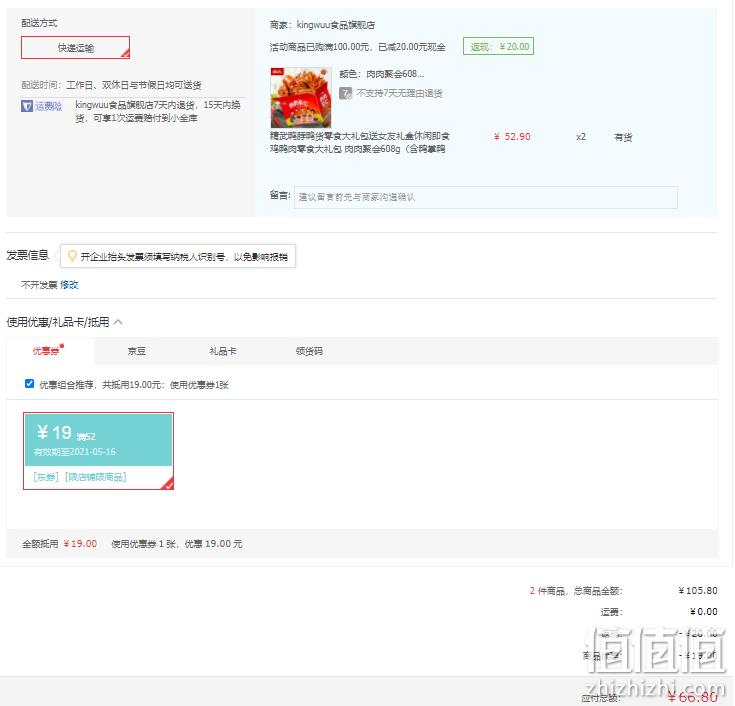Click the unit price ¥52.90
This screenshot has width=735, height=706.
512,136
